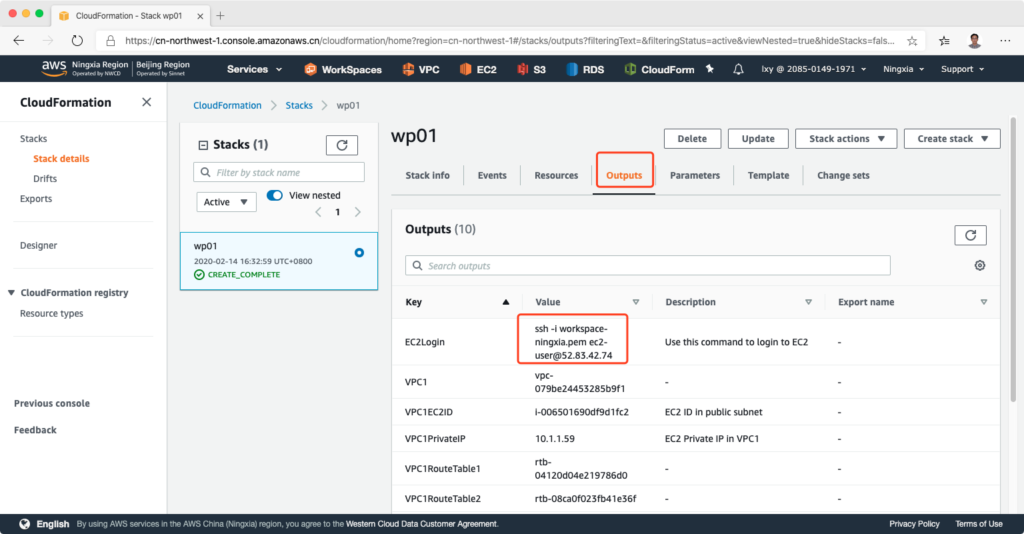Collapse the Stacks panel header
The width and height of the screenshot is (1024, 534).
[204, 145]
